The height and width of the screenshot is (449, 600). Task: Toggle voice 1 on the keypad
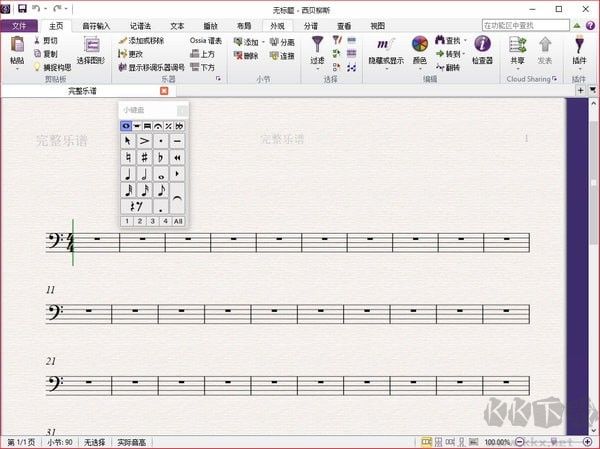tap(127, 221)
